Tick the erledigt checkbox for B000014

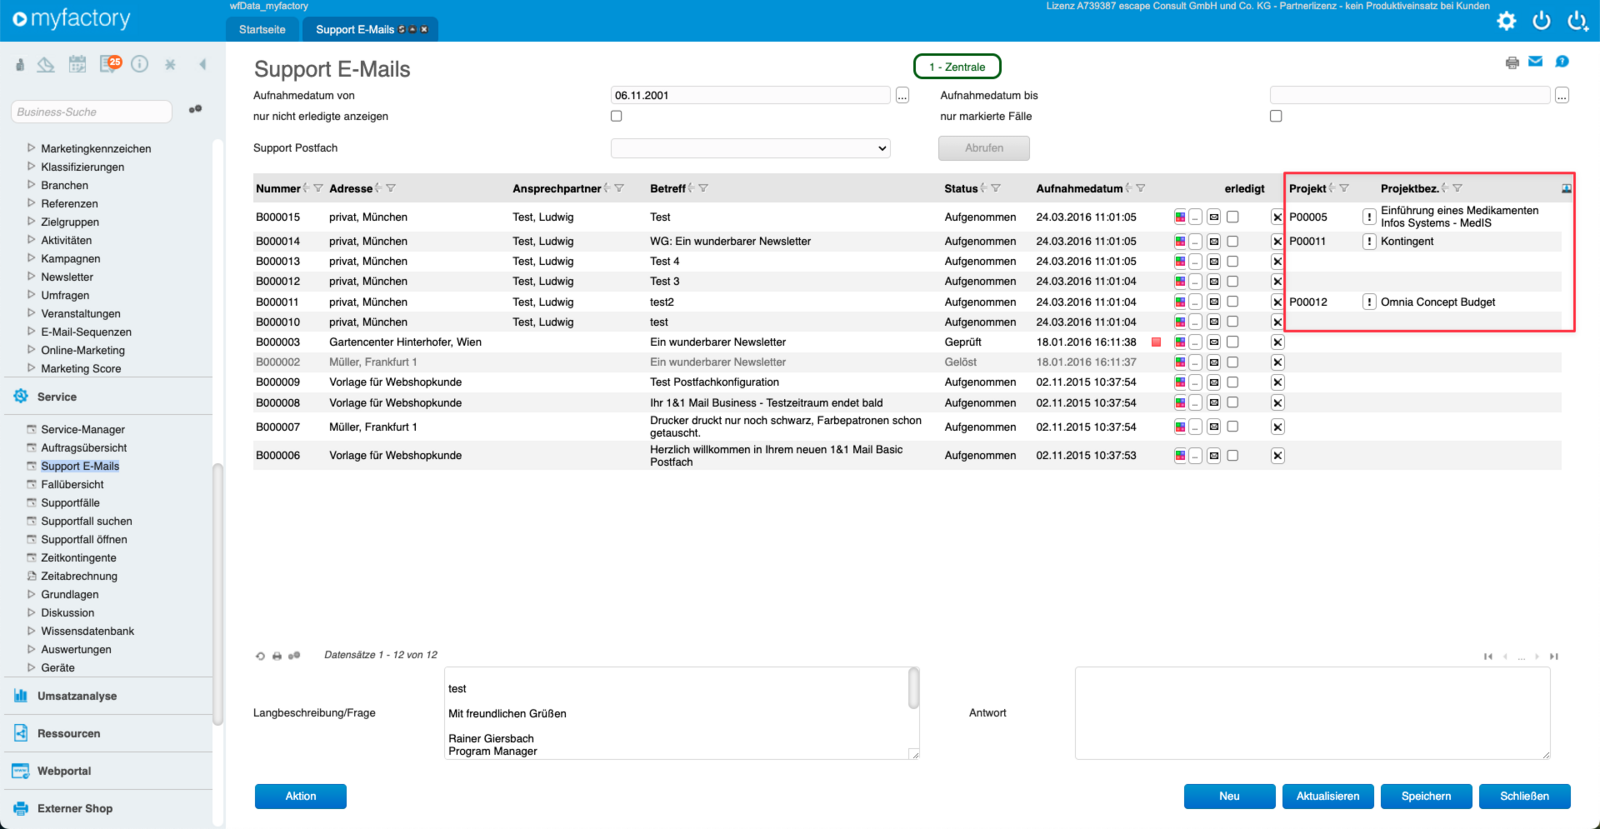[1233, 241]
